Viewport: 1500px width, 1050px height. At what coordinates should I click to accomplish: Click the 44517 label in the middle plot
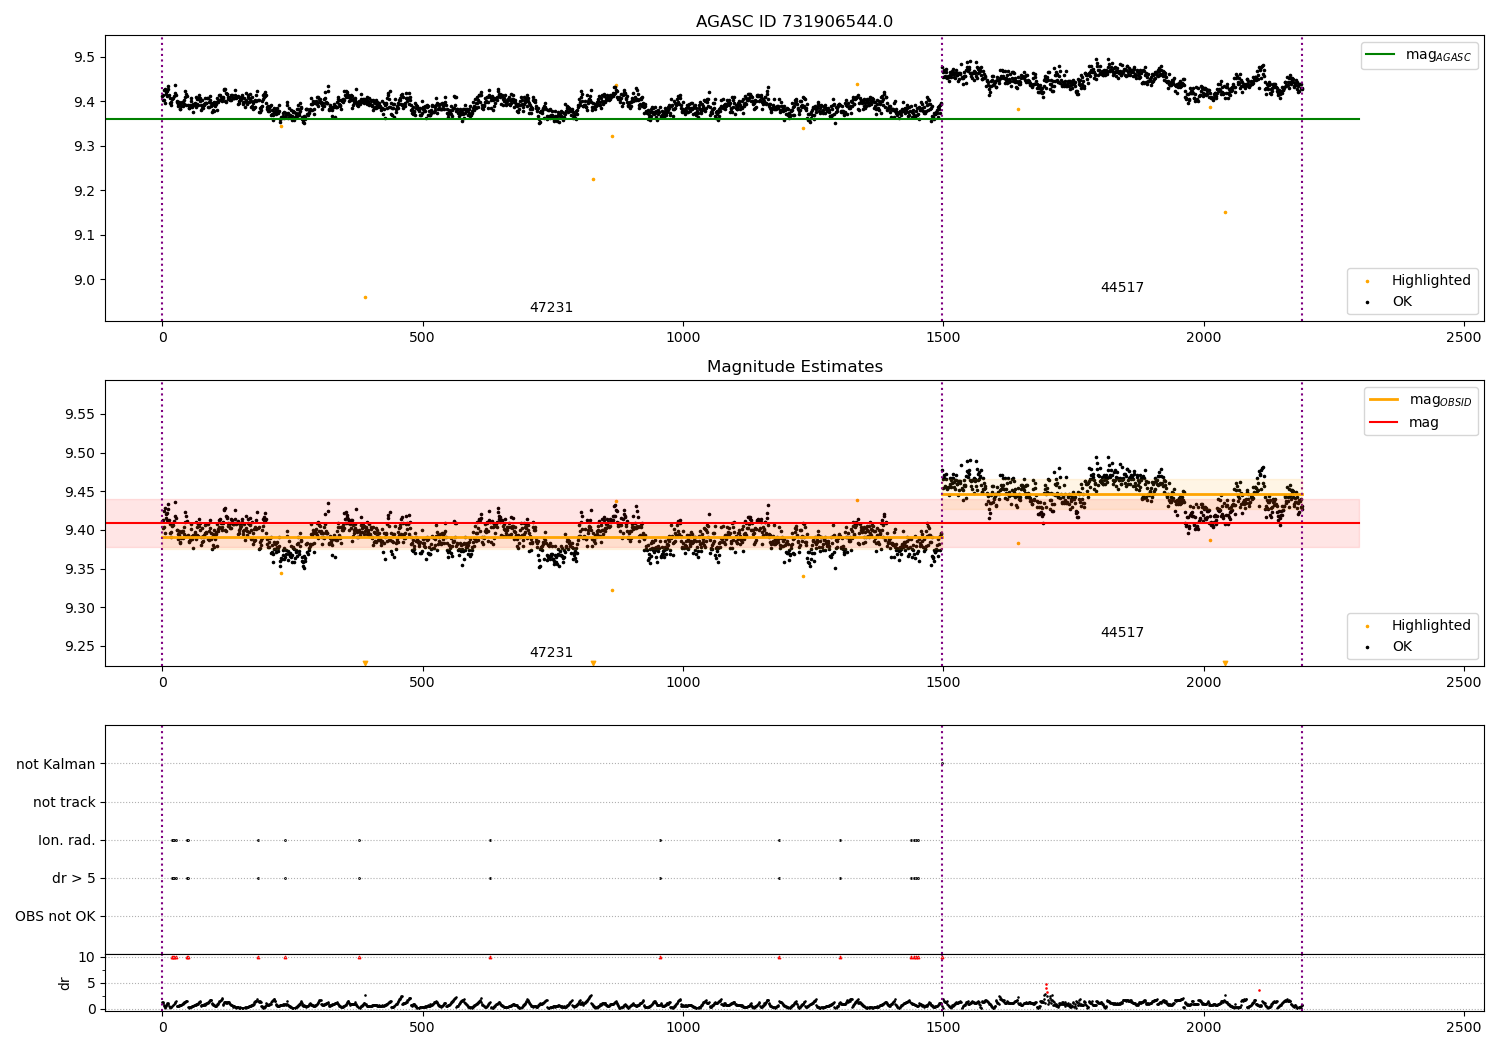[1122, 633]
